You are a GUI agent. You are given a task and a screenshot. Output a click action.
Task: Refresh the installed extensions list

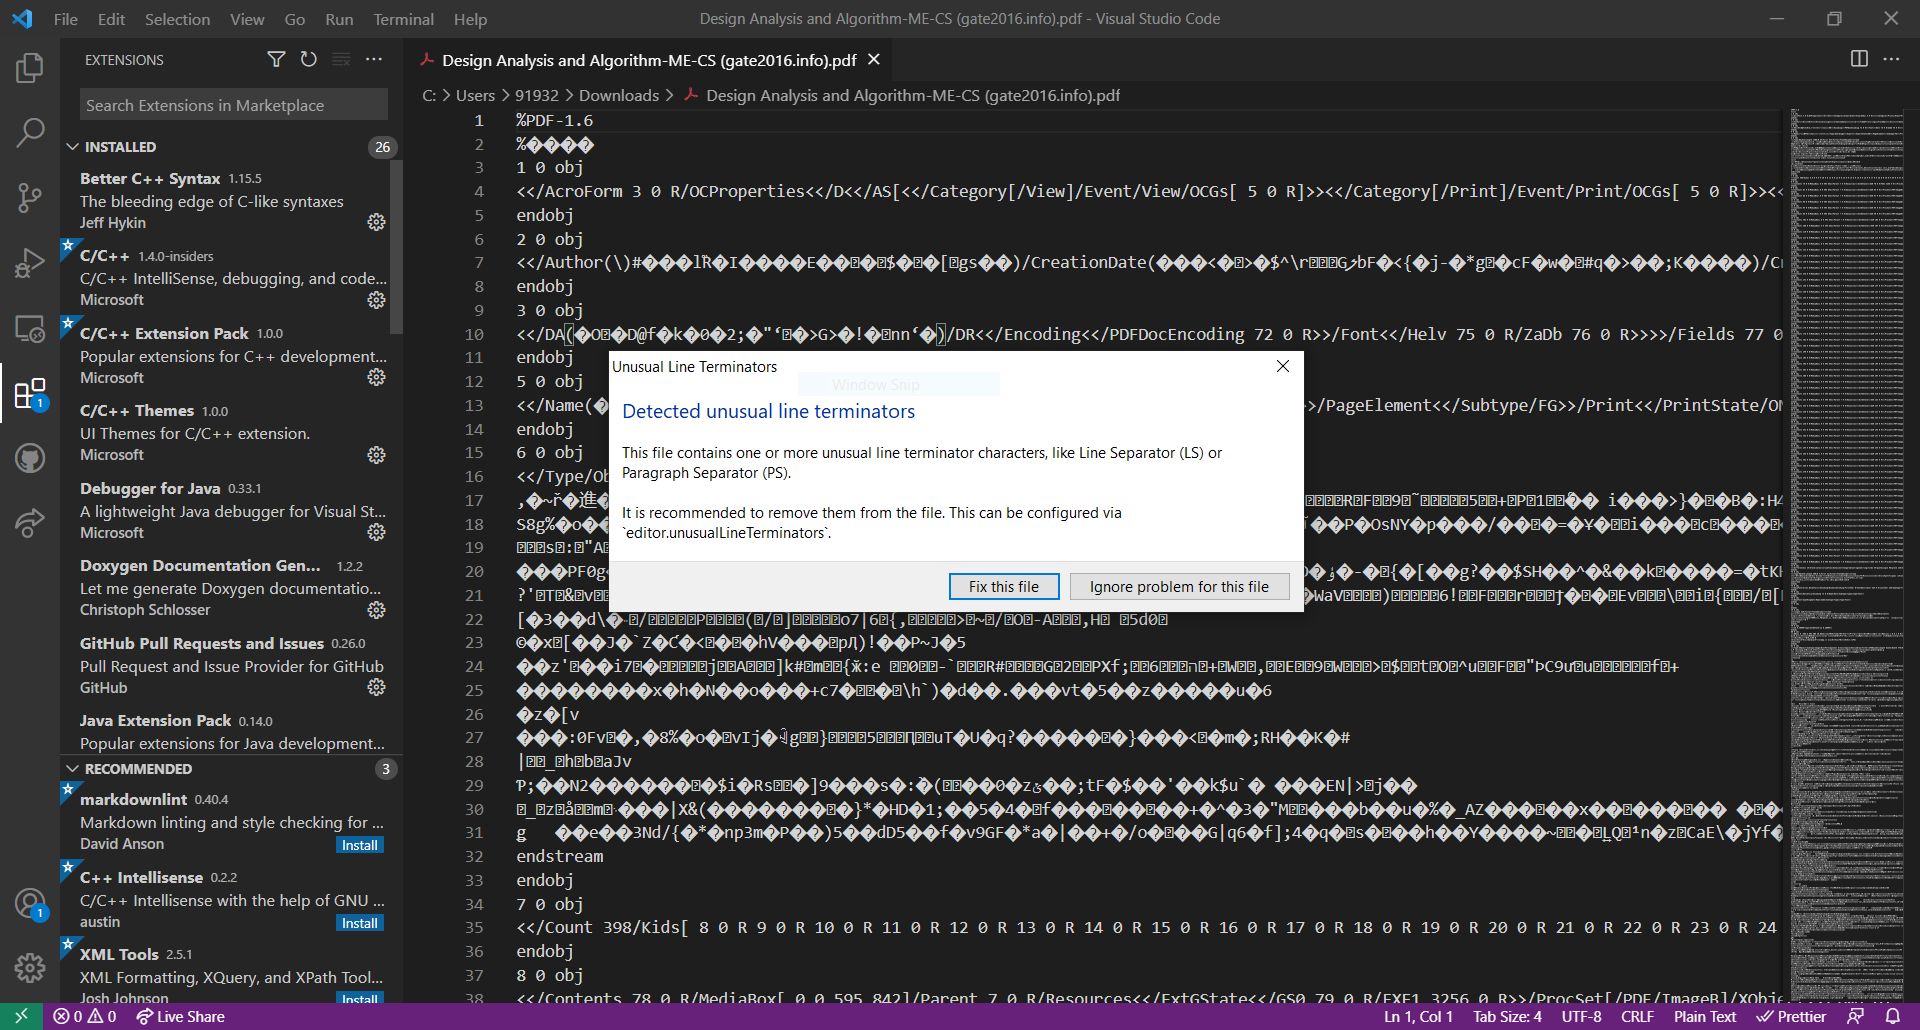[308, 59]
